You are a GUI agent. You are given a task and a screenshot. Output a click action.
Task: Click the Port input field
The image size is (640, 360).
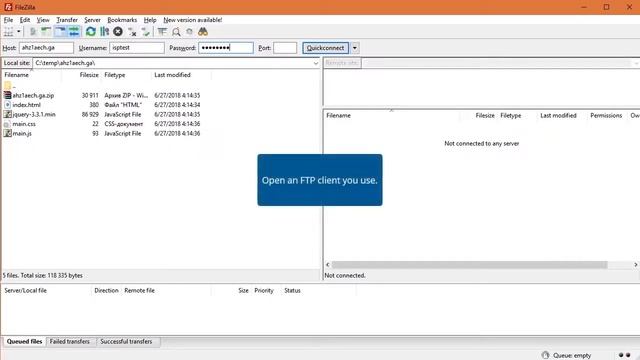pos(285,48)
